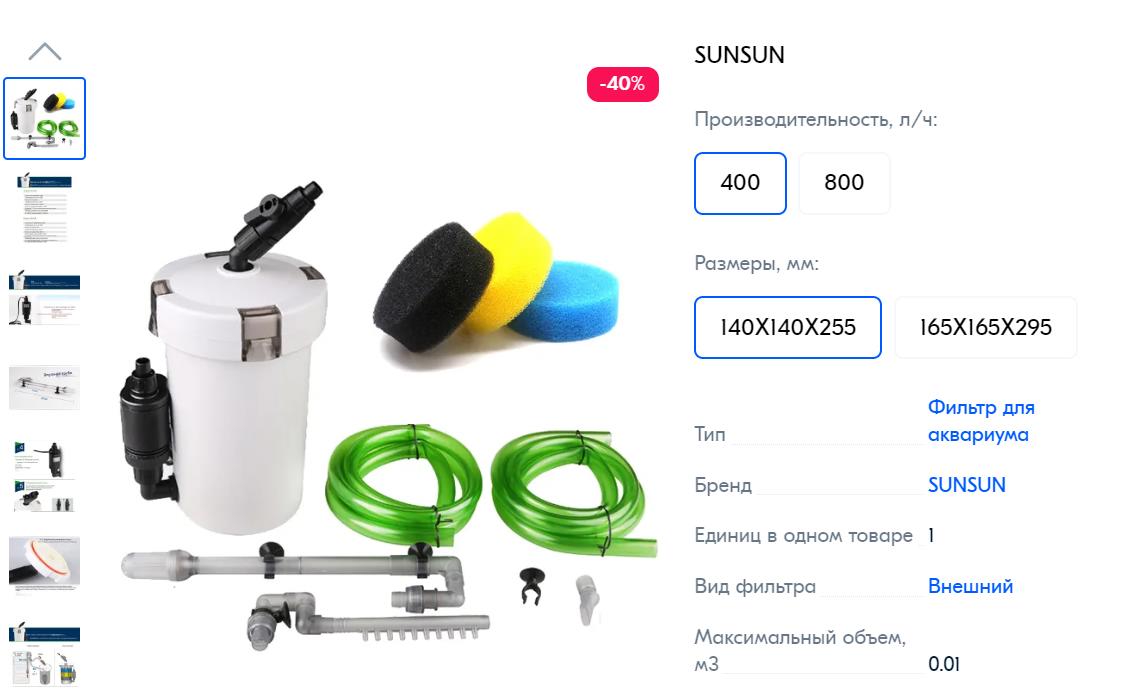The width and height of the screenshot is (1128, 693).
Task: Open the second thumbnail with text specifications
Action: tap(45, 208)
